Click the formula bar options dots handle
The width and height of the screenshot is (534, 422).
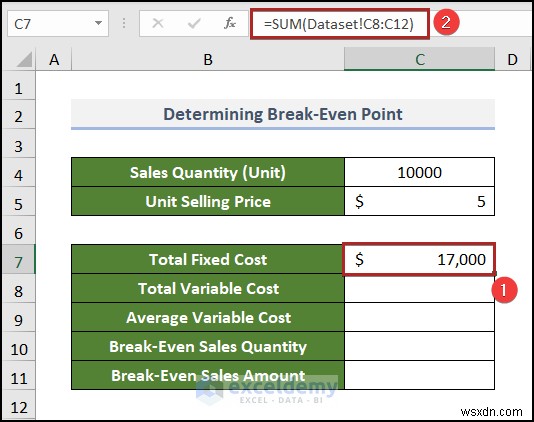pyautogui.click(x=124, y=24)
